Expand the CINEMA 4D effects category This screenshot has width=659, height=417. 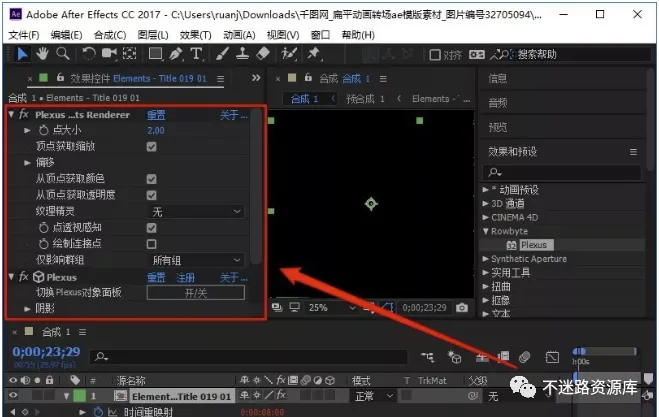(486, 217)
